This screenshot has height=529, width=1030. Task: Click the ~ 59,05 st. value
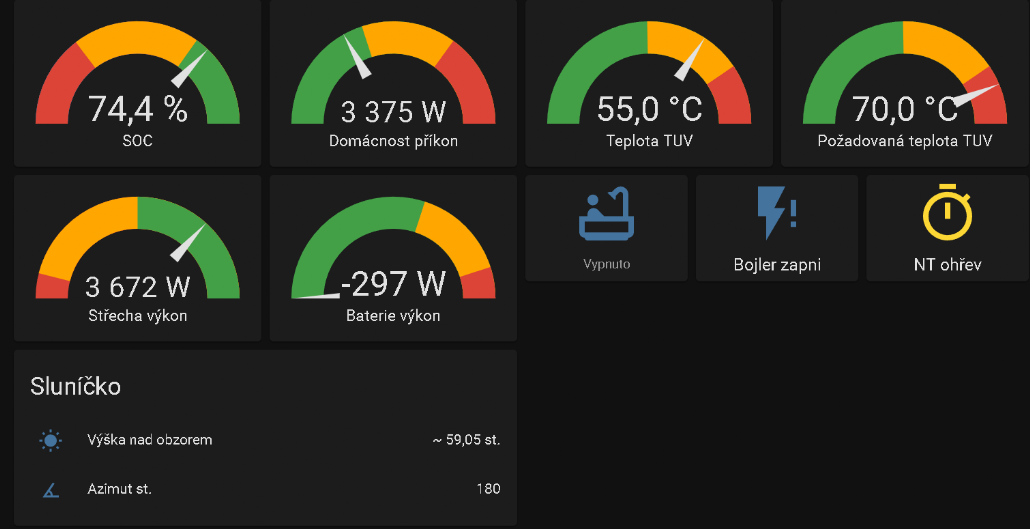(466, 440)
